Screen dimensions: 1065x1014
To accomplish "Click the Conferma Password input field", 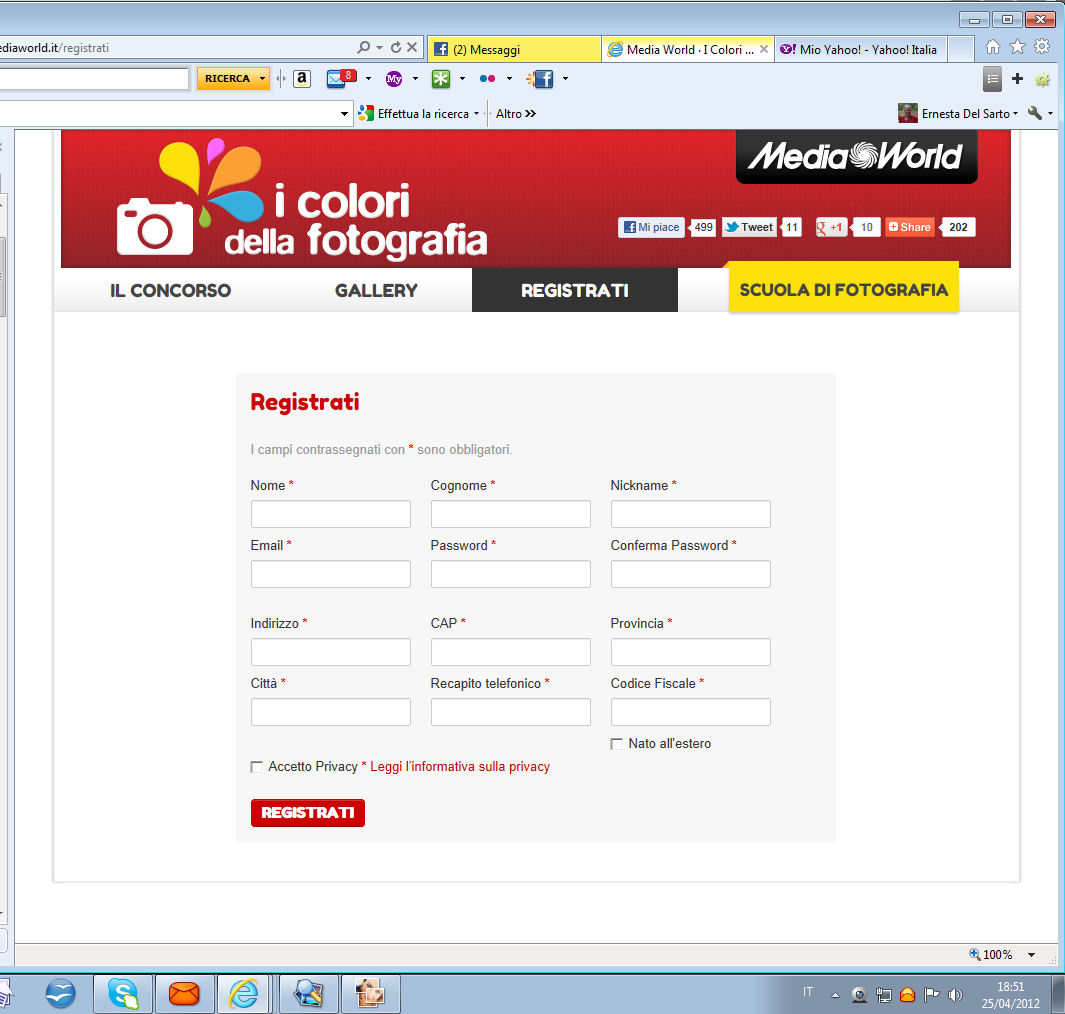I will point(691,574).
